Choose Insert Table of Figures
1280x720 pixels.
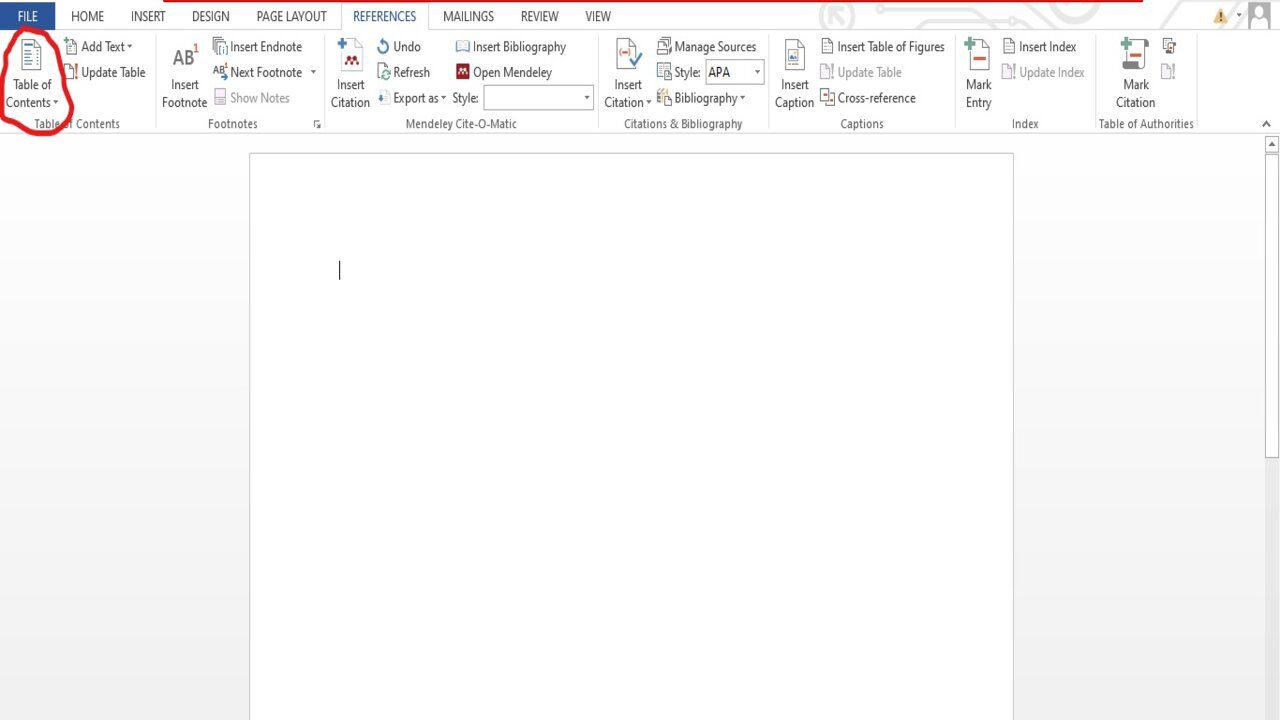click(x=882, y=46)
